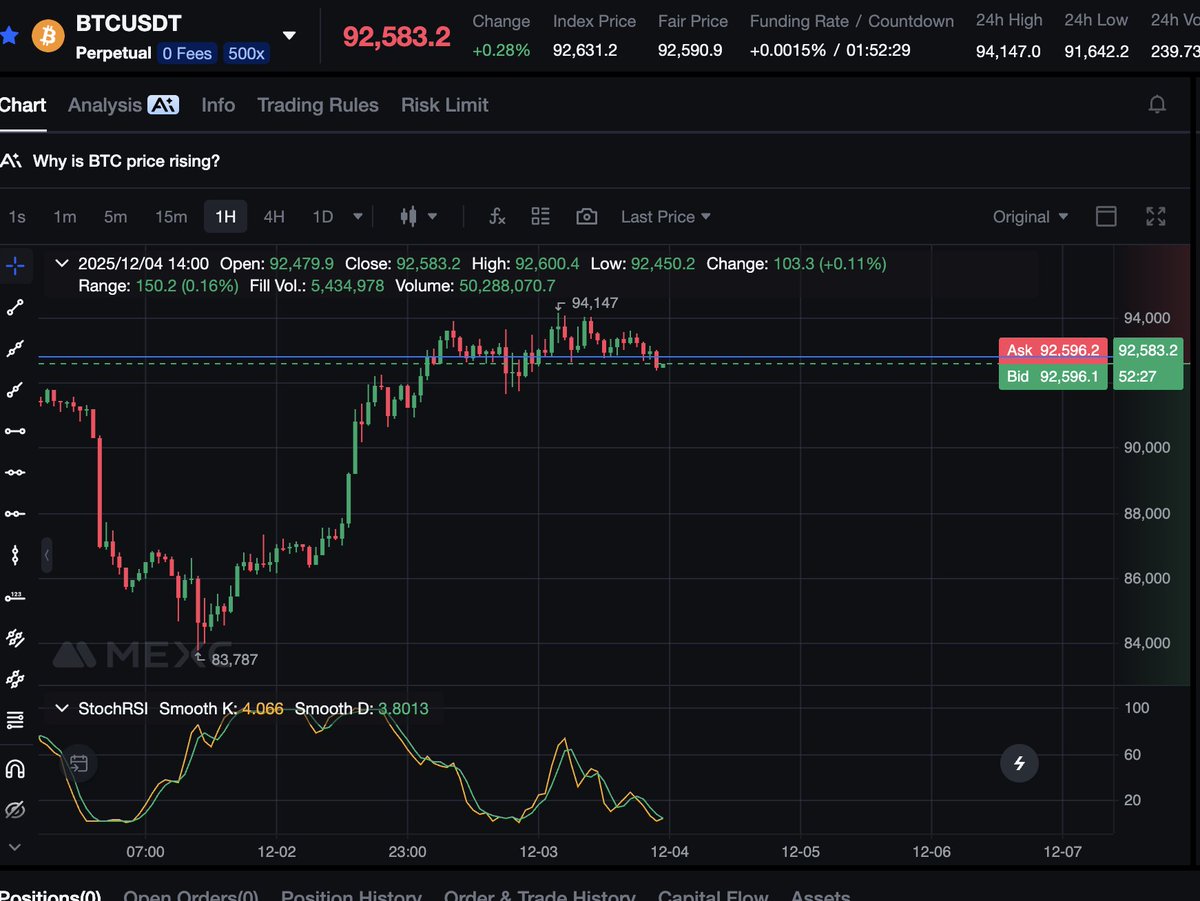Open the Position History tab
The height and width of the screenshot is (901, 1200).
[351, 896]
